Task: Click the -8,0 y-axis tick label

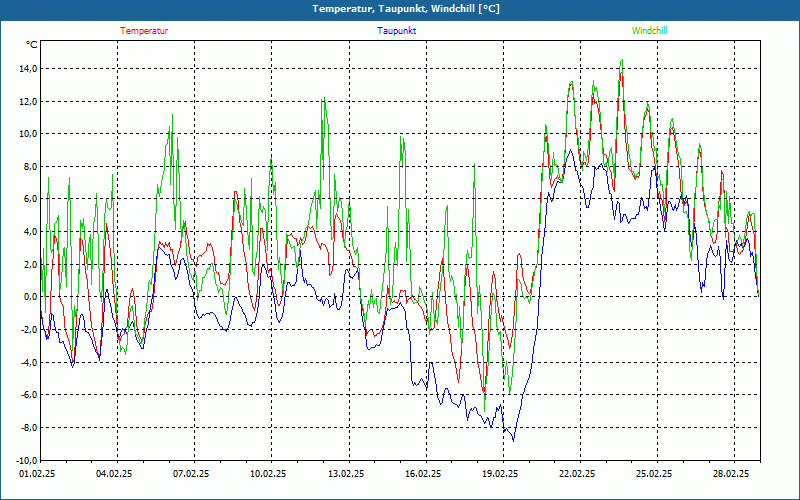Action: (27, 428)
